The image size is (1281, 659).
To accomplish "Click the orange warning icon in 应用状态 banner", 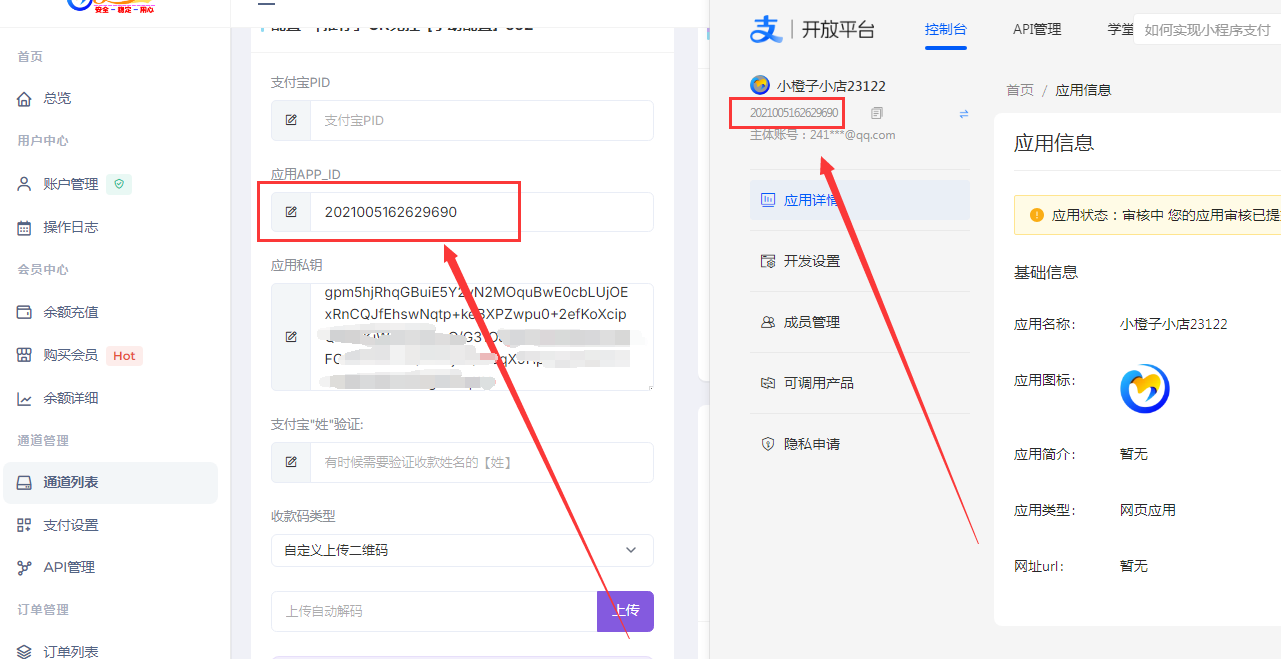I will [1037, 215].
